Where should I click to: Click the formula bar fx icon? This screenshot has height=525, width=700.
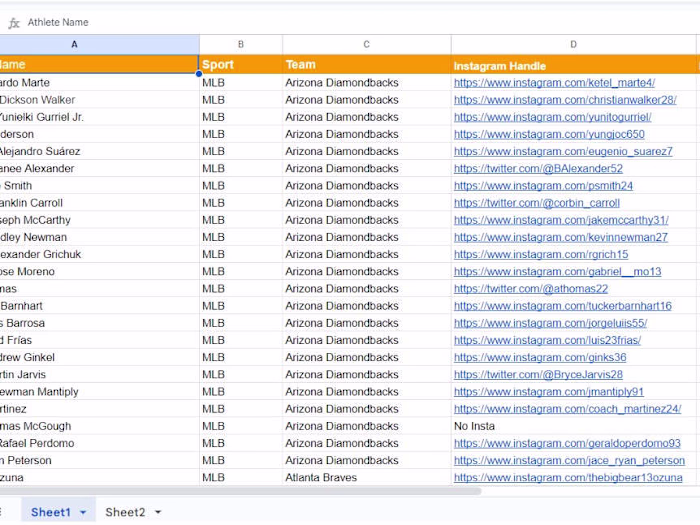pos(14,23)
